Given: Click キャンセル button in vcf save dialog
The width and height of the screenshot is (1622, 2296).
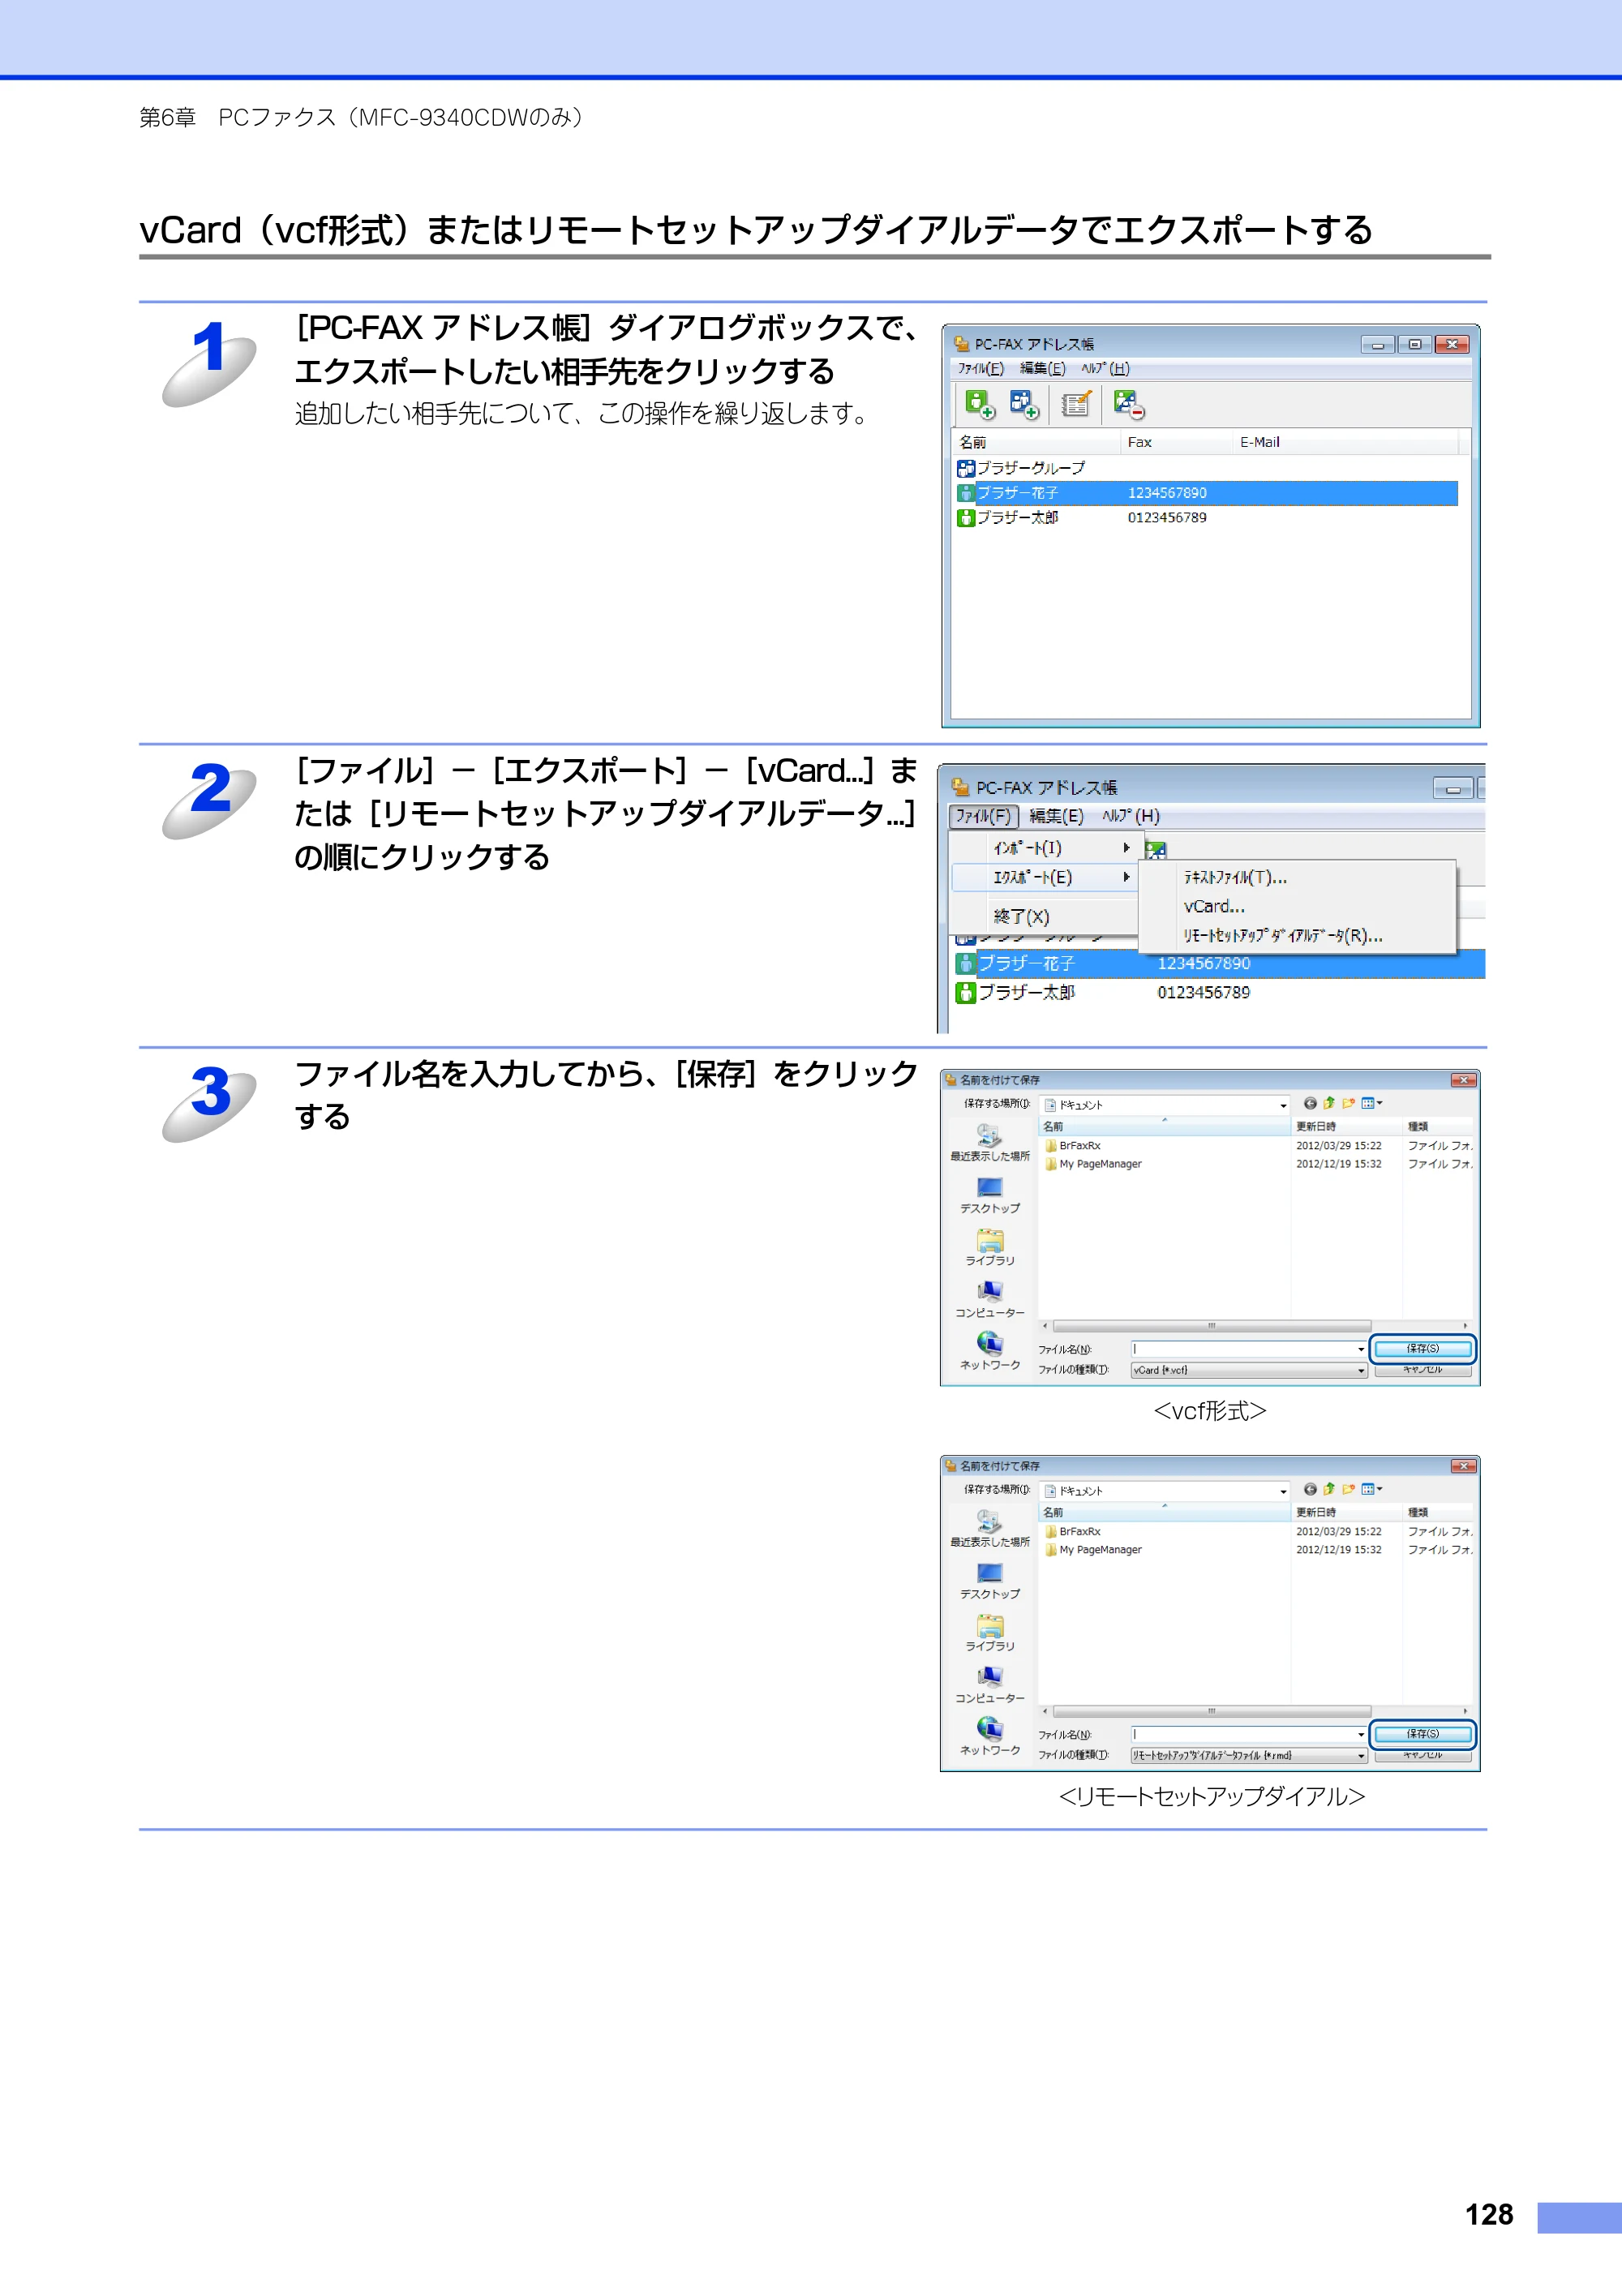Looking at the screenshot, I should (1423, 1370).
